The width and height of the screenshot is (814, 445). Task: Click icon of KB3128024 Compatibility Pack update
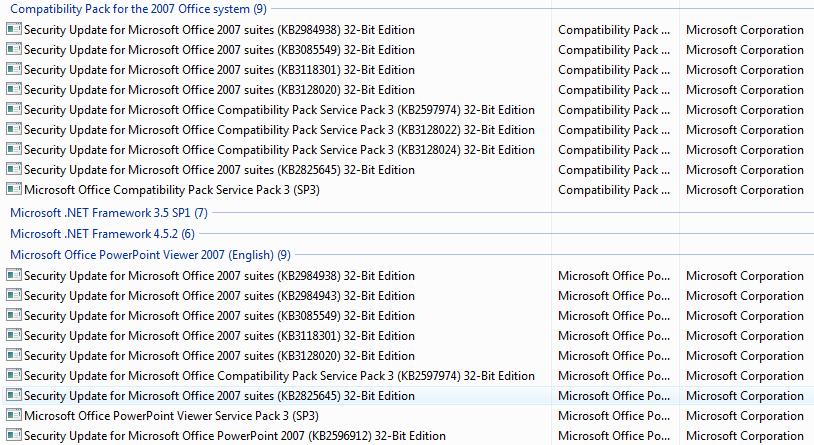tap(14, 149)
